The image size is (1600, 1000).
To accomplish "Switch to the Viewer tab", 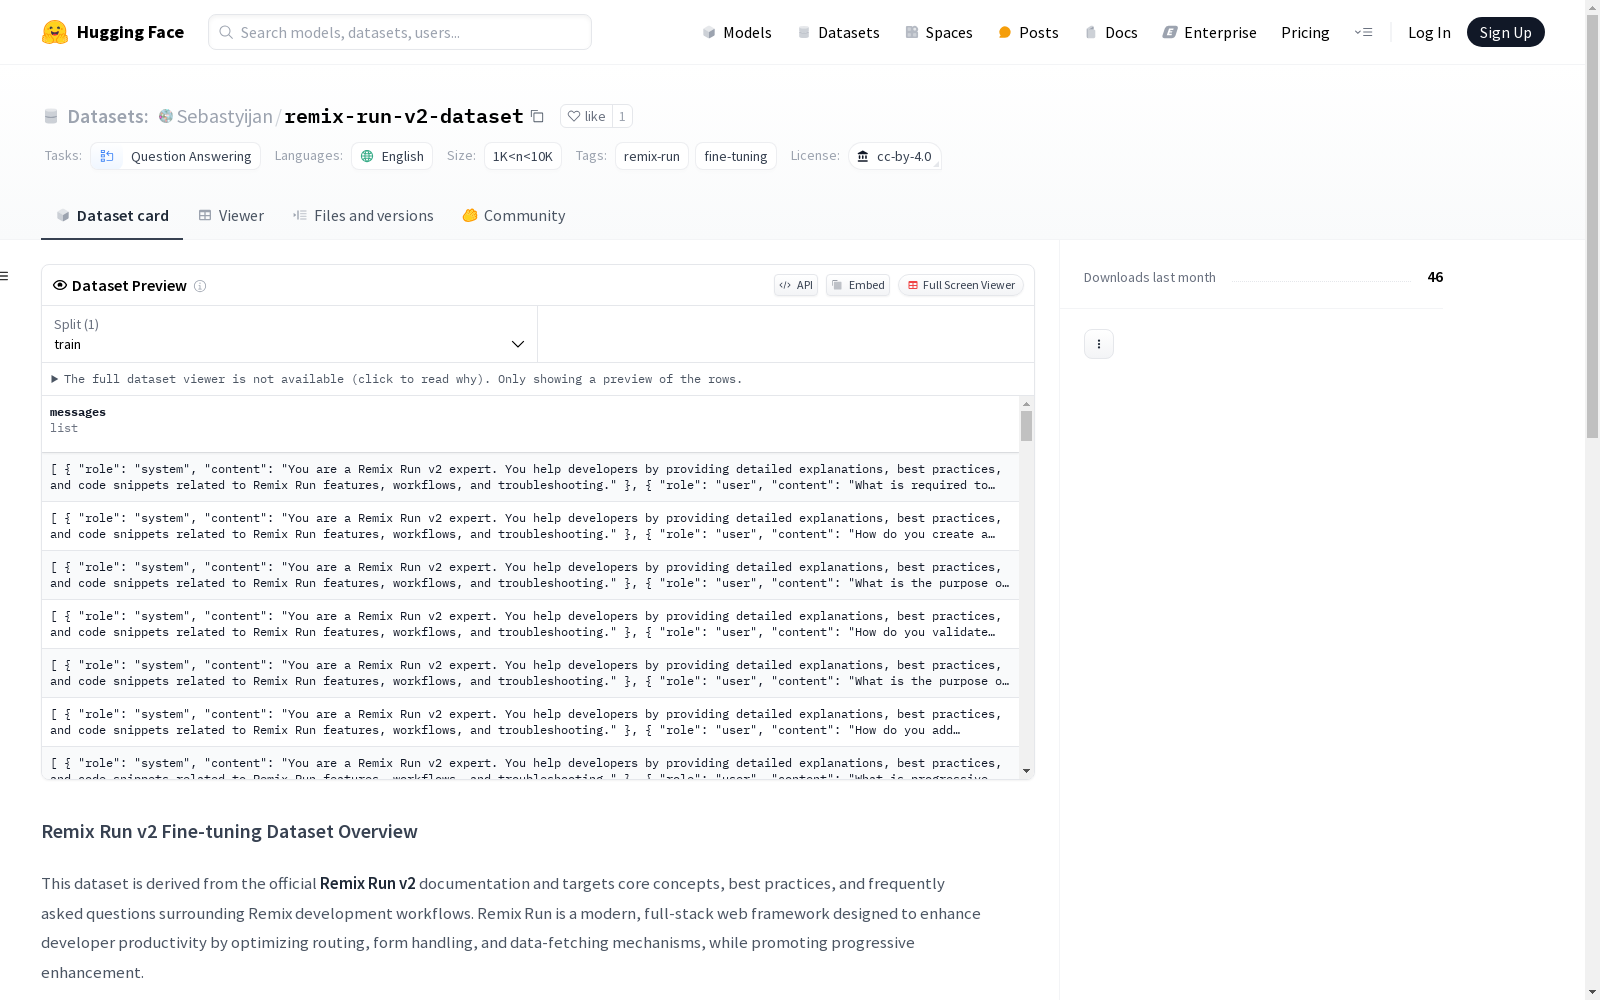I will [x=231, y=216].
